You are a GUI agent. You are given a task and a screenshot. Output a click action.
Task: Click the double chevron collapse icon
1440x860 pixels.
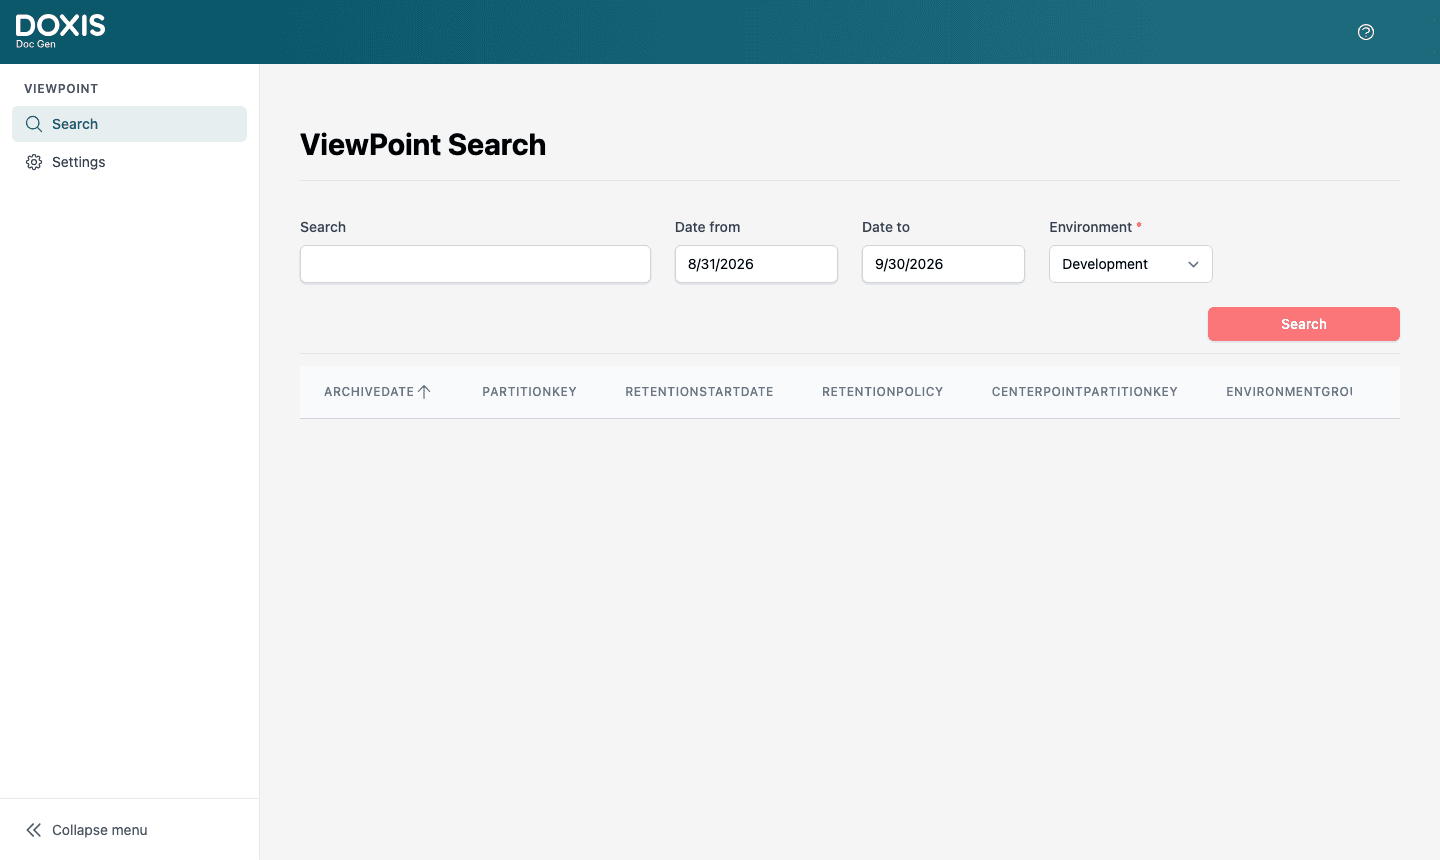tap(34, 830)
